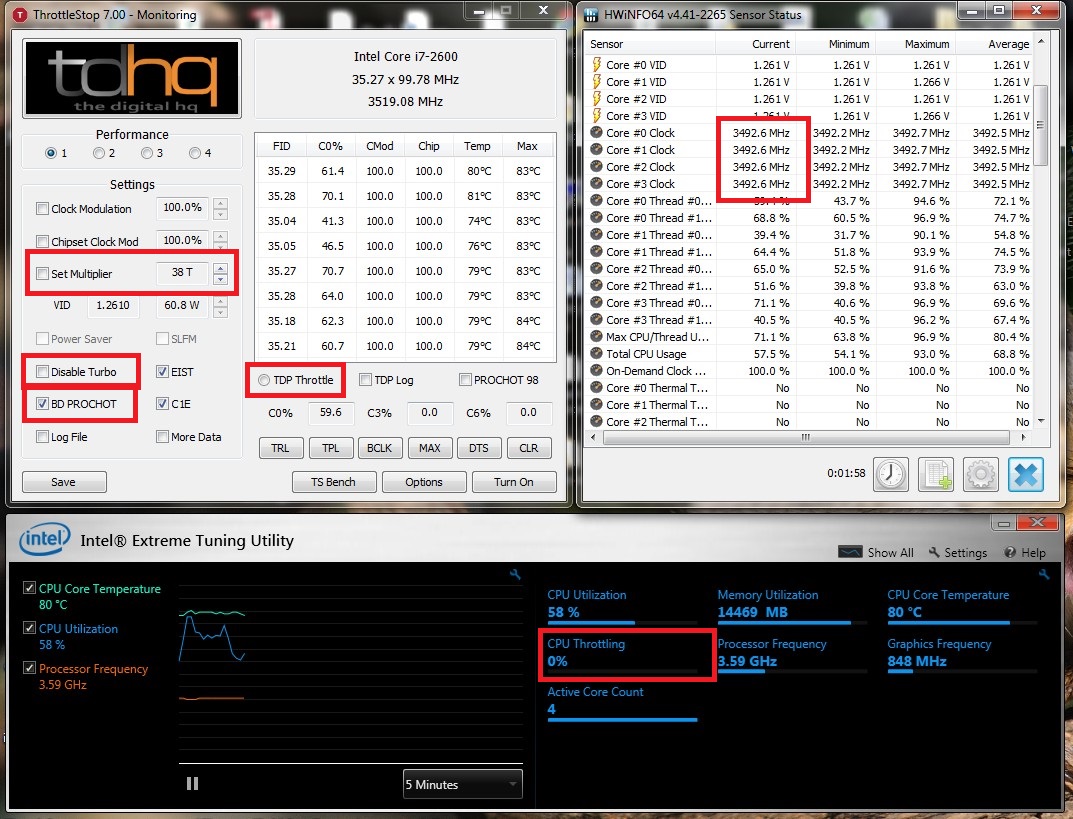Increase the Set Multiplier stepper value

(220, 268)
